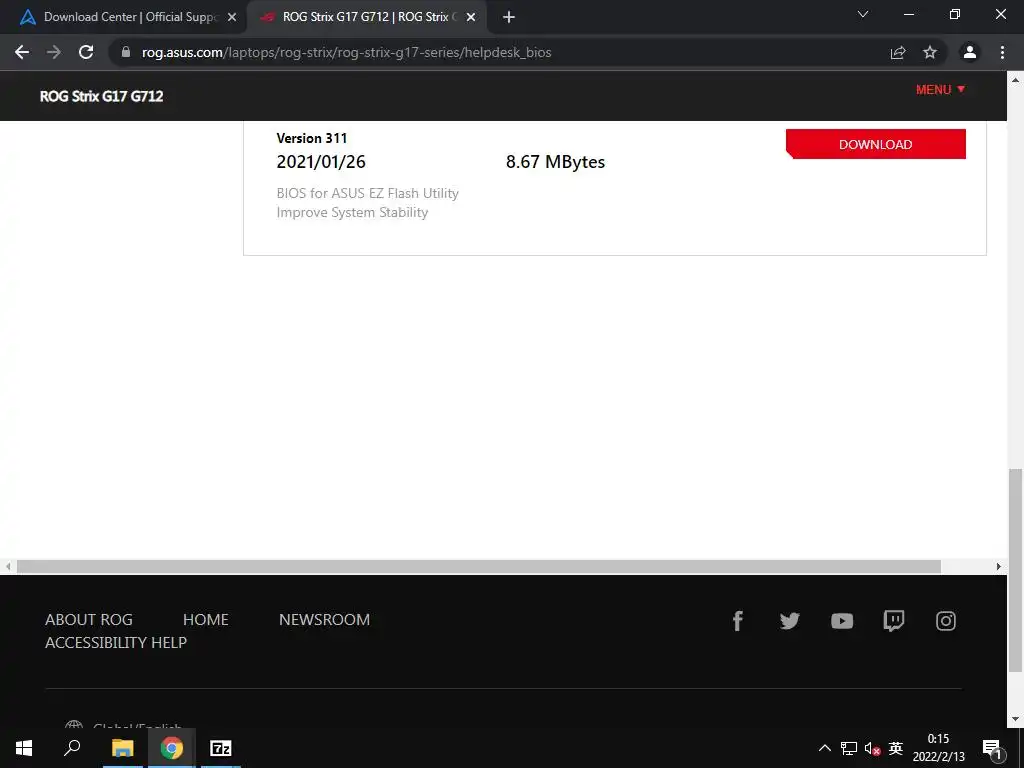This screenshot has width=1024, height=768.
Task: Click text BIOS for ASUS EZ Flash Utility
Action: (368, 193)
